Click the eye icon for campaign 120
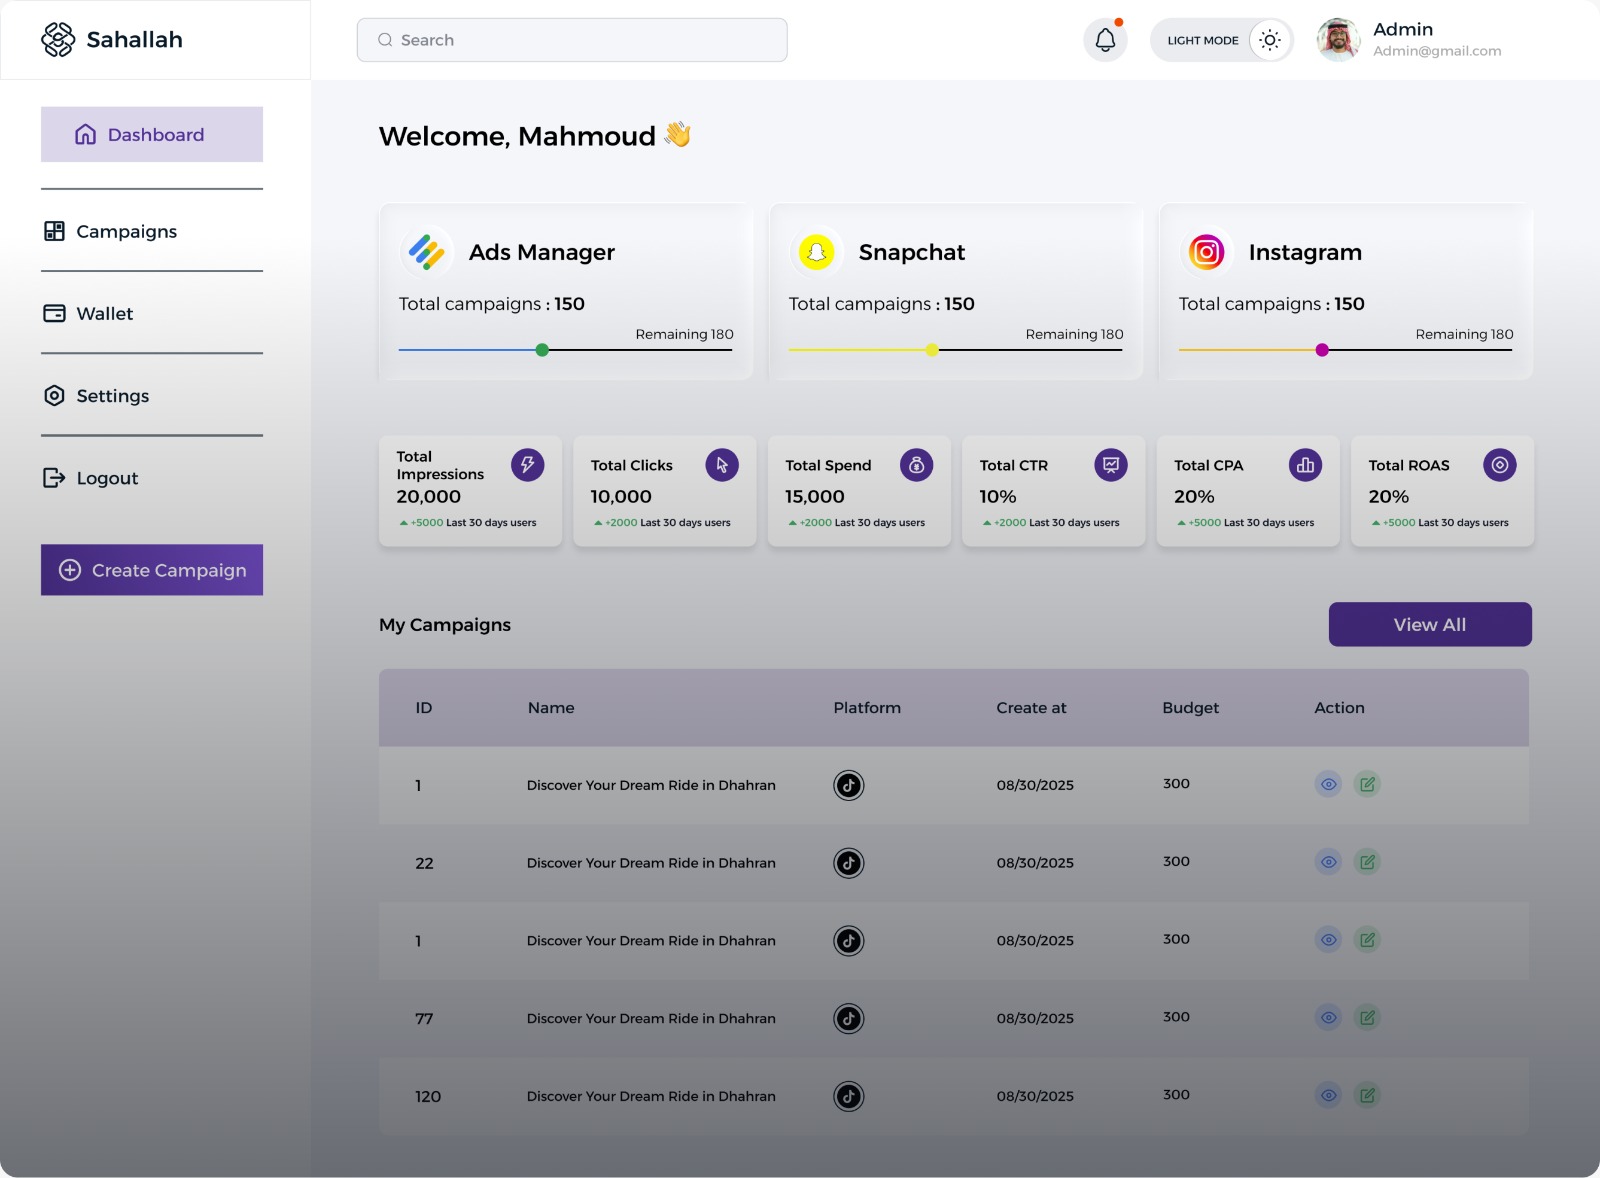 [1328, 1095]
